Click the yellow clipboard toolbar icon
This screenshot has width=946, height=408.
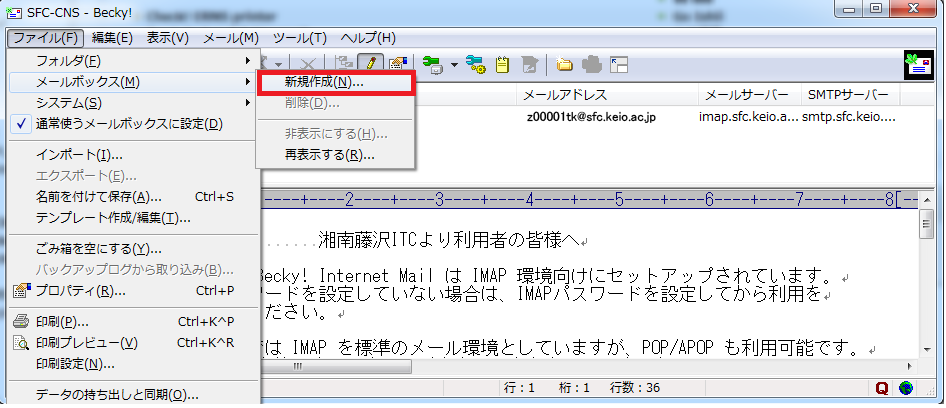point(503,64)
